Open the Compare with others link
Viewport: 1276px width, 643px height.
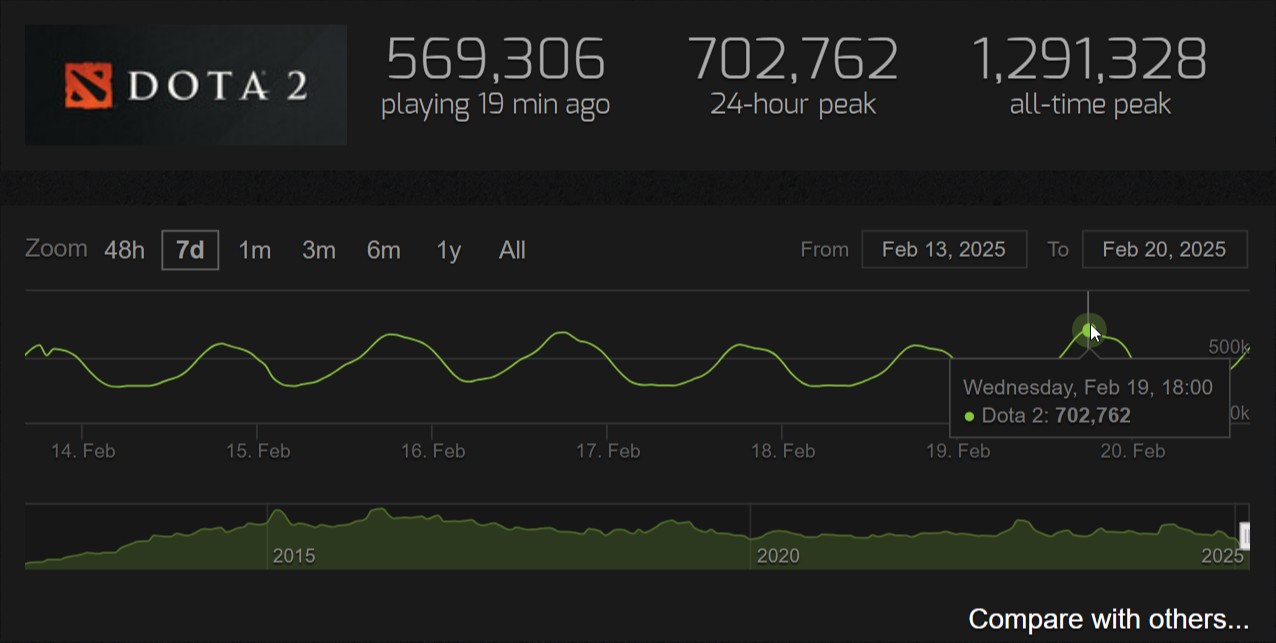click(x=1108, y=619)
